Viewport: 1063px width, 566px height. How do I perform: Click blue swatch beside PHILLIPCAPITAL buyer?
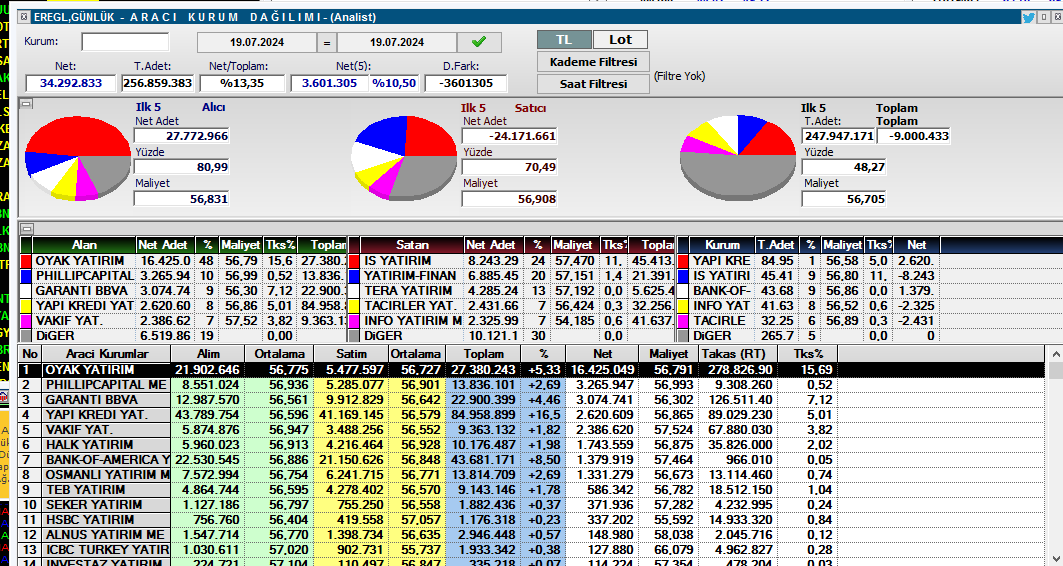pyautogui.click(x=26, y=276)
